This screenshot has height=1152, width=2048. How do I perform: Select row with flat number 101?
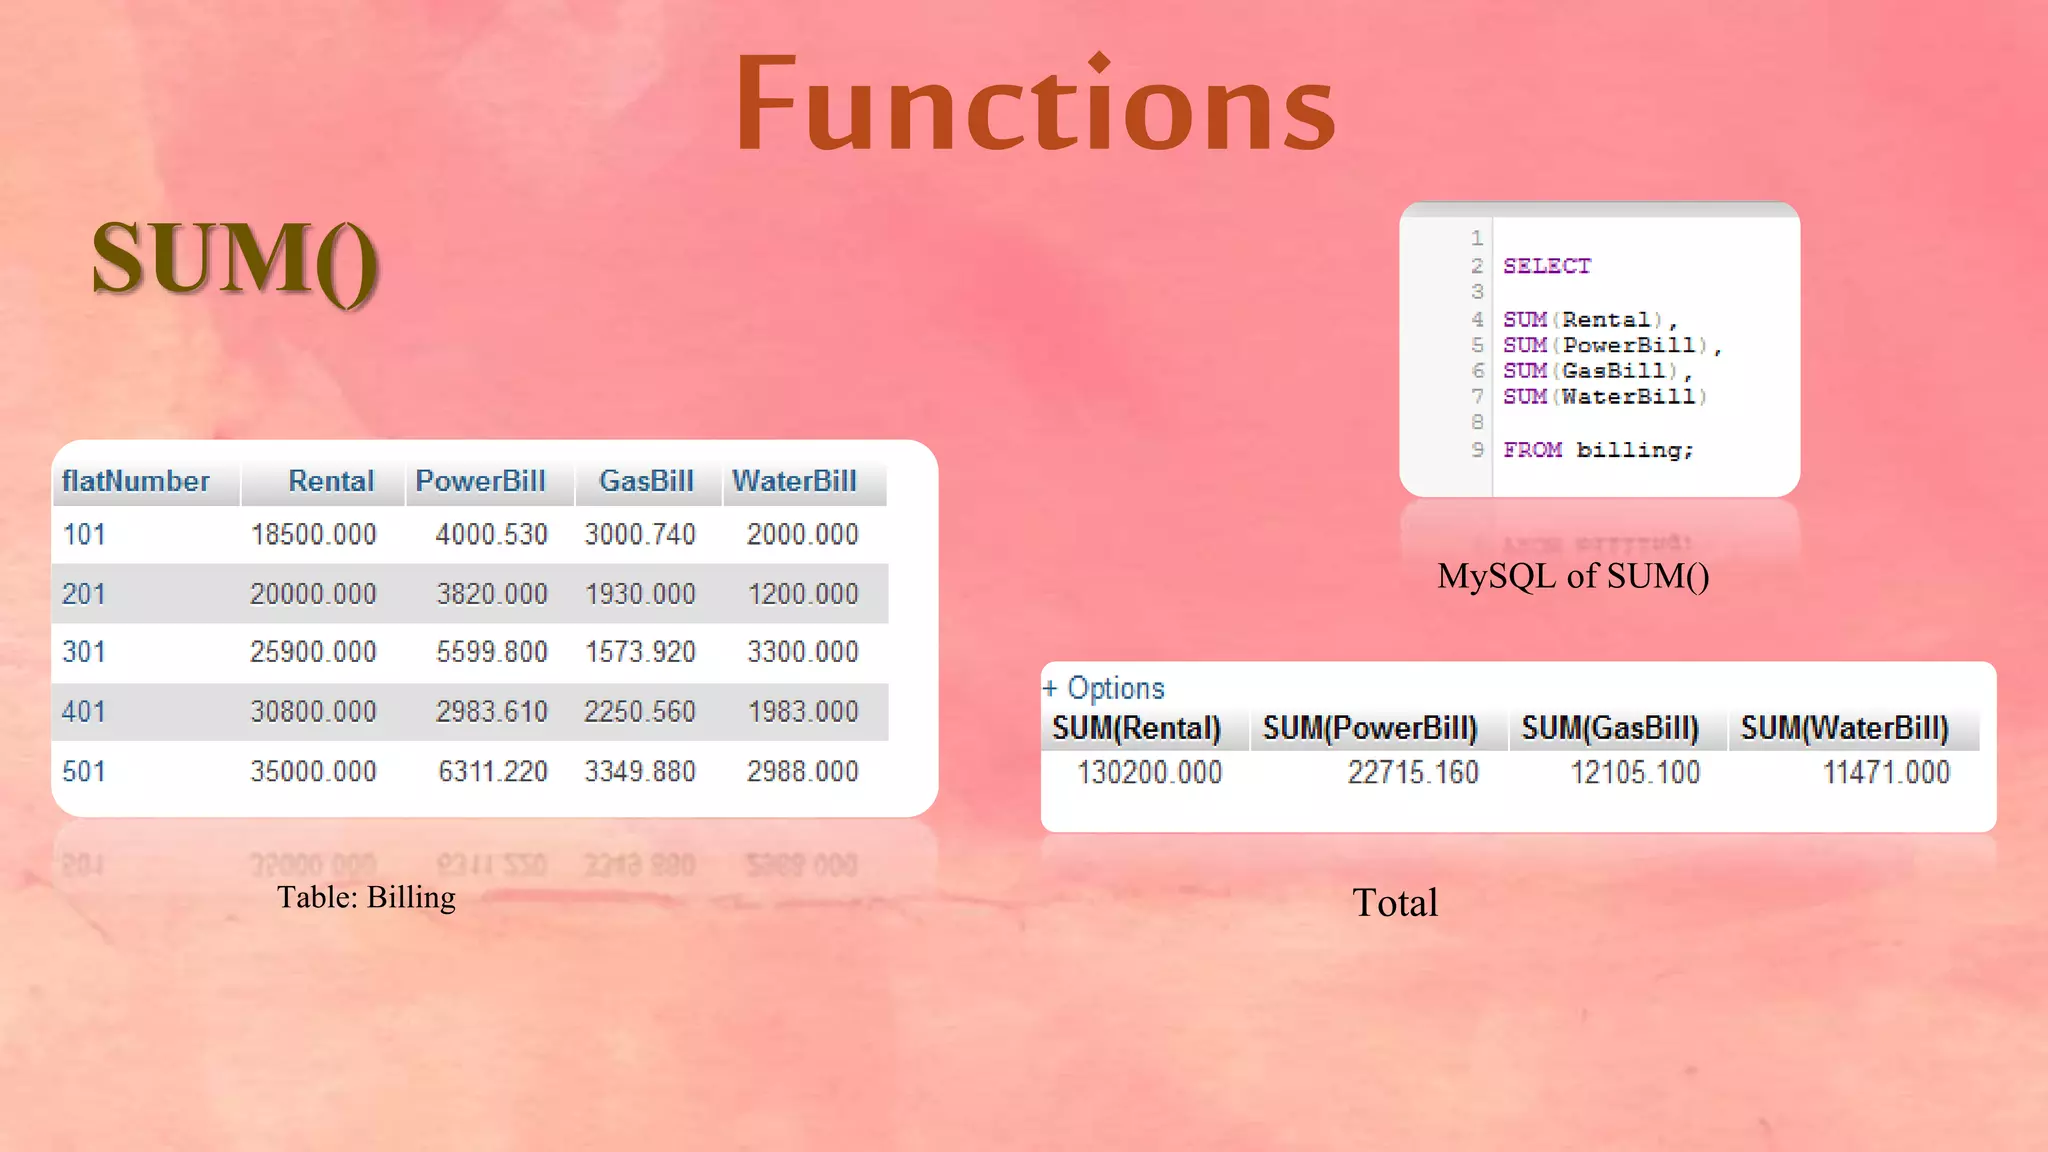(84, 535)
